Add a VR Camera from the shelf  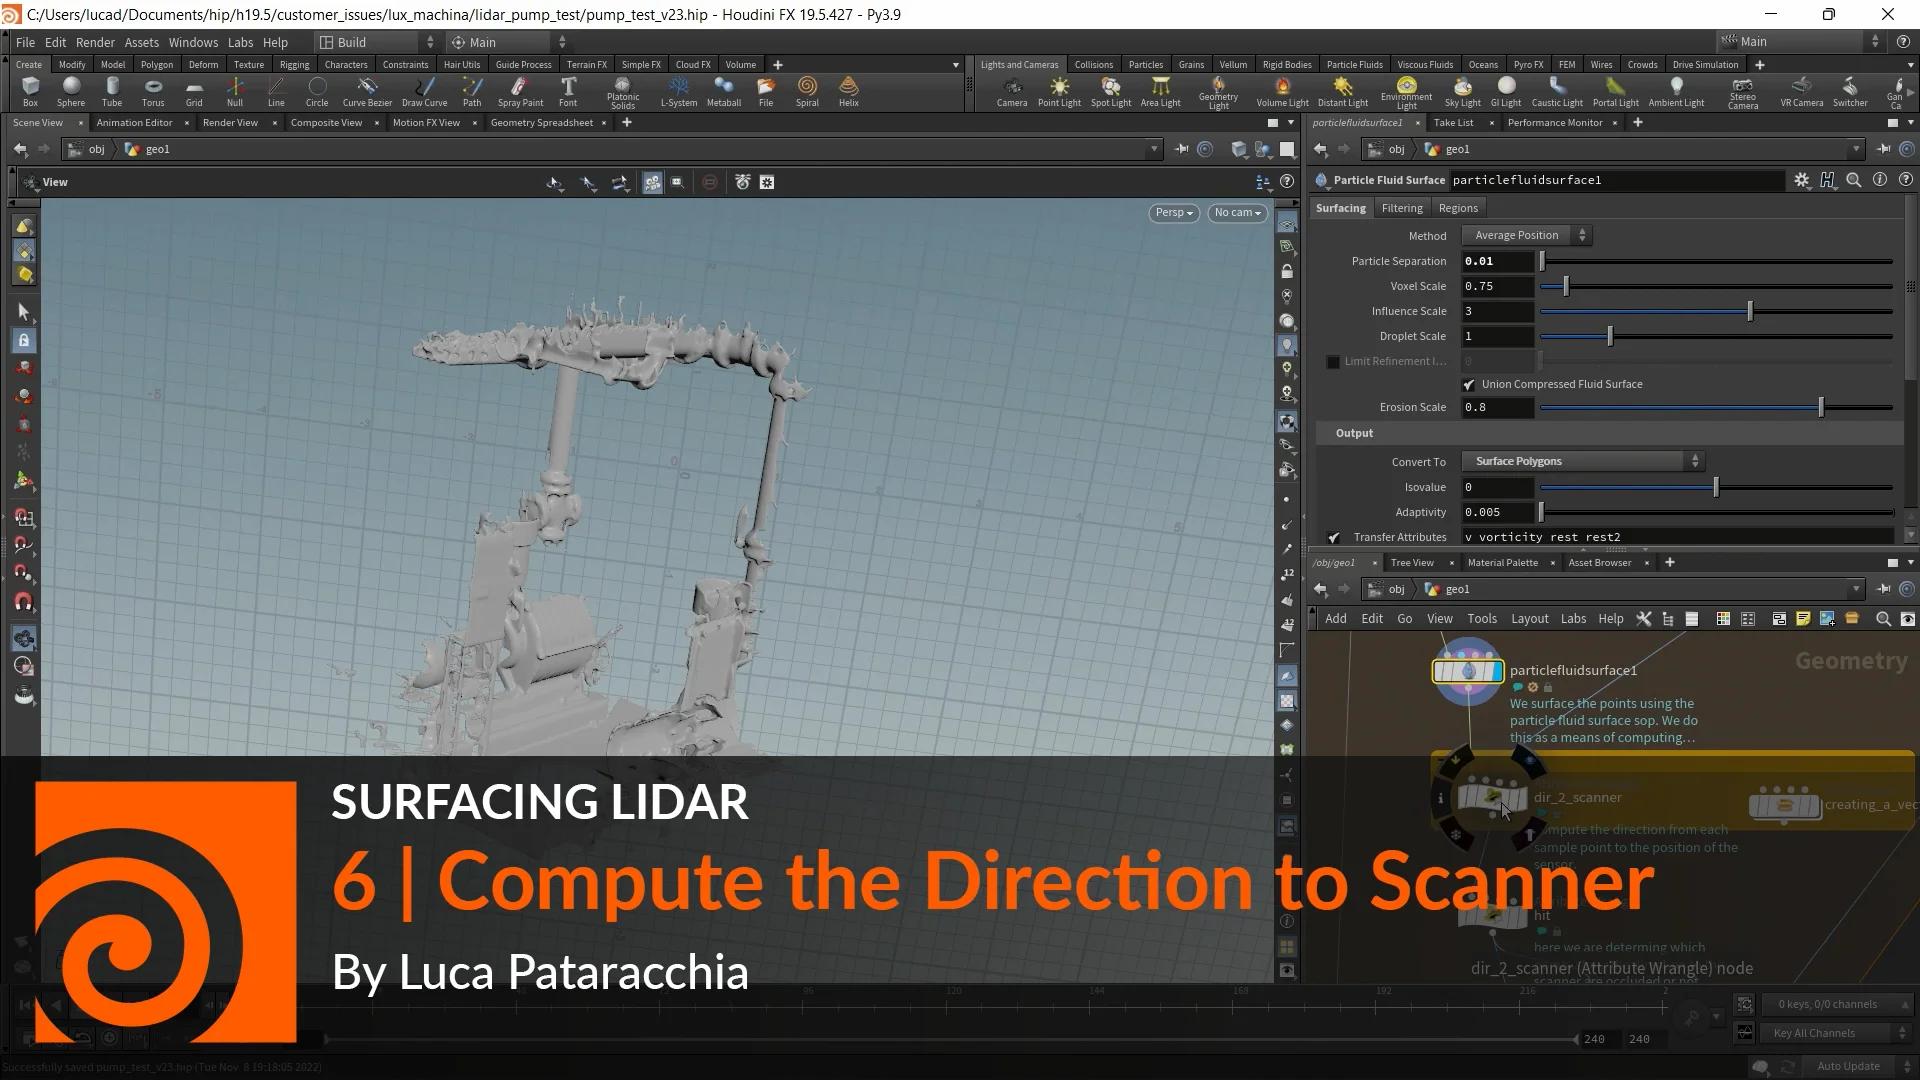tap(1800, 91)
